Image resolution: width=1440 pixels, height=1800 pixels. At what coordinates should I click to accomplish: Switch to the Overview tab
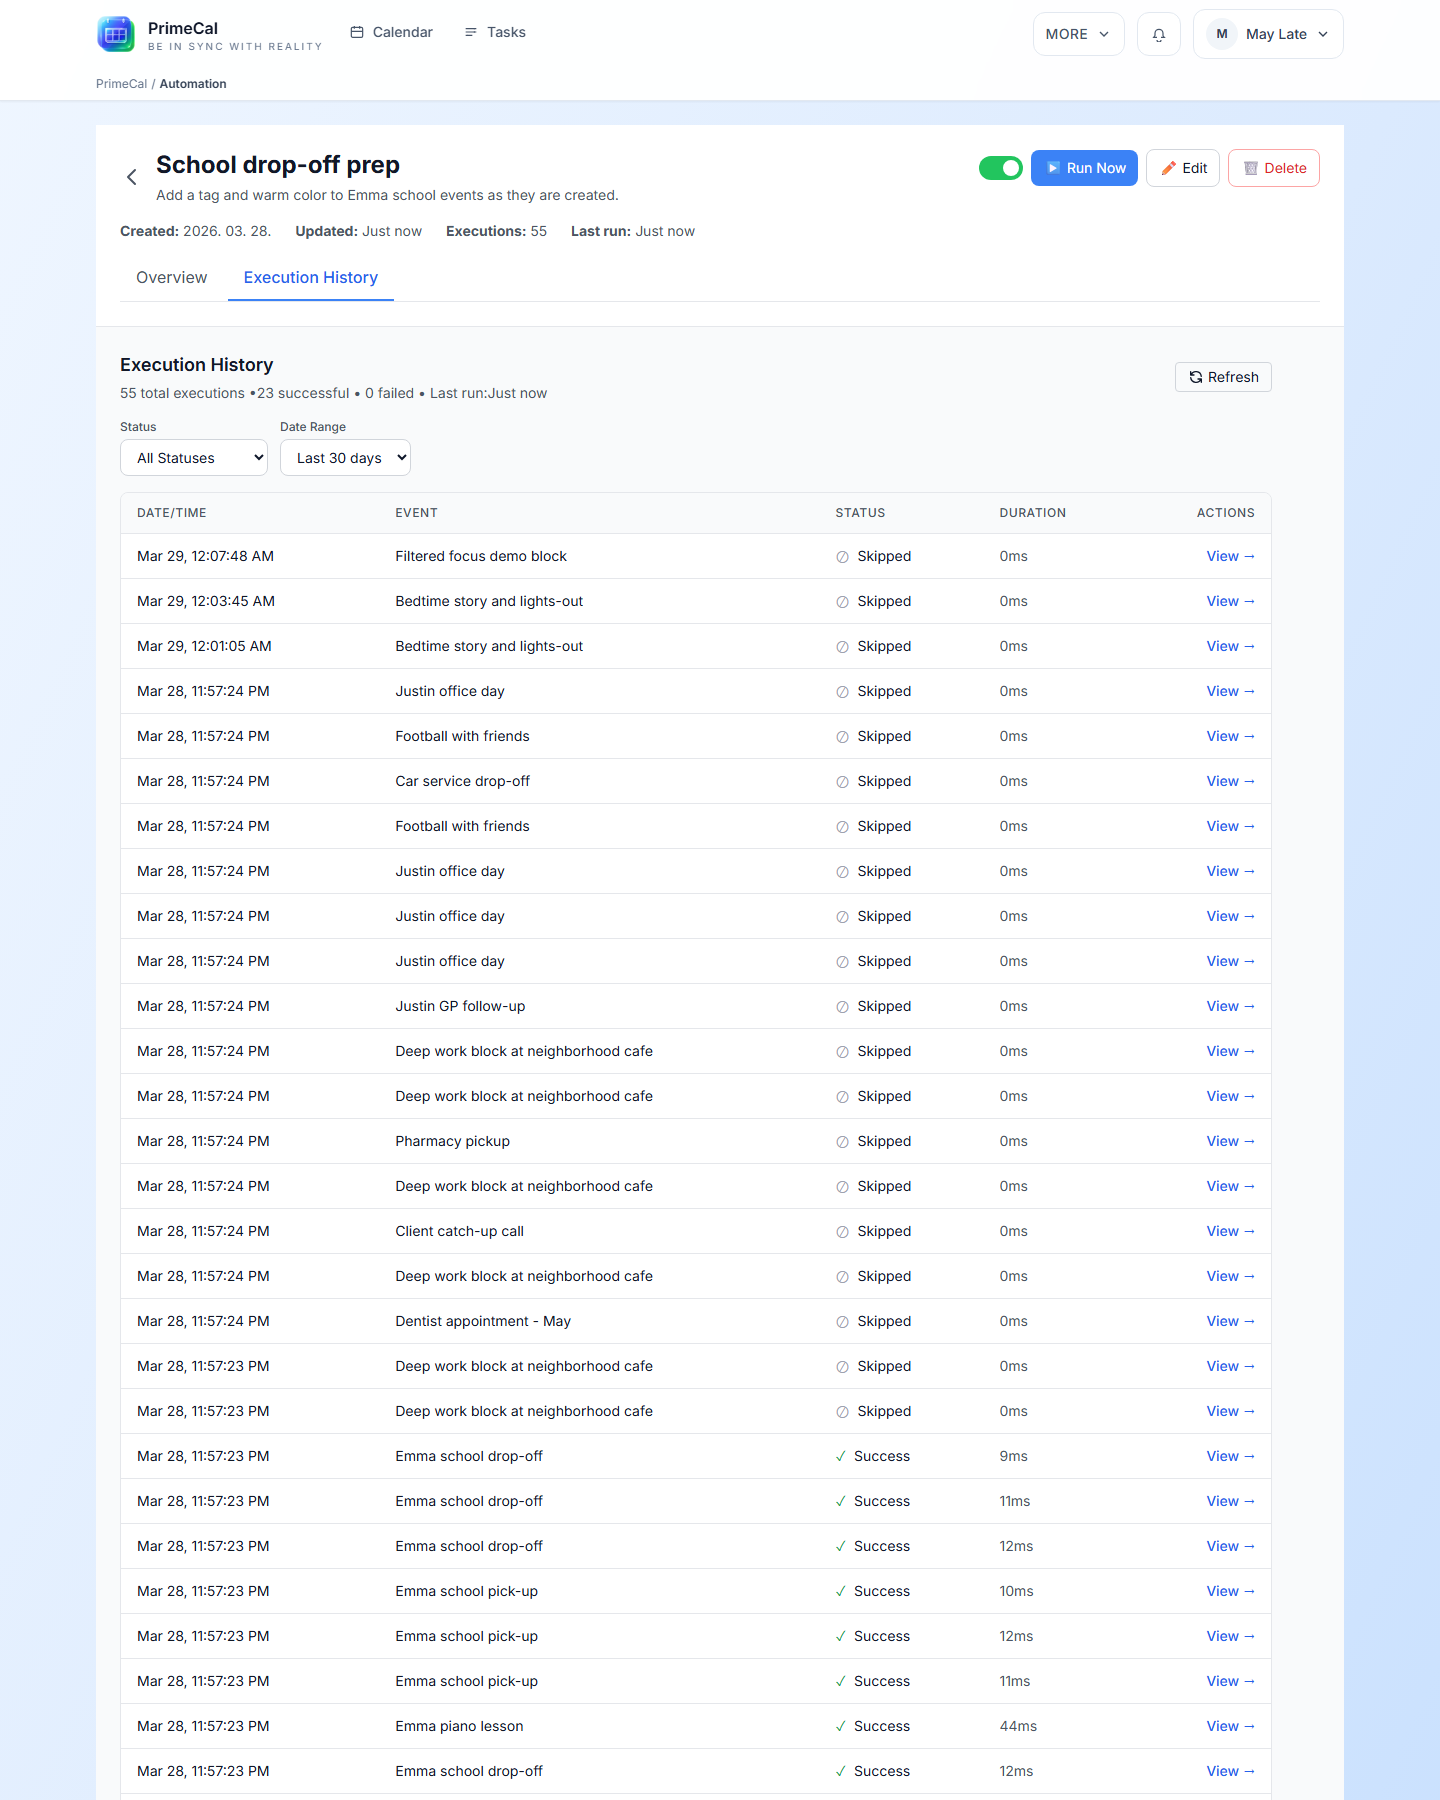tap(172, 278)
